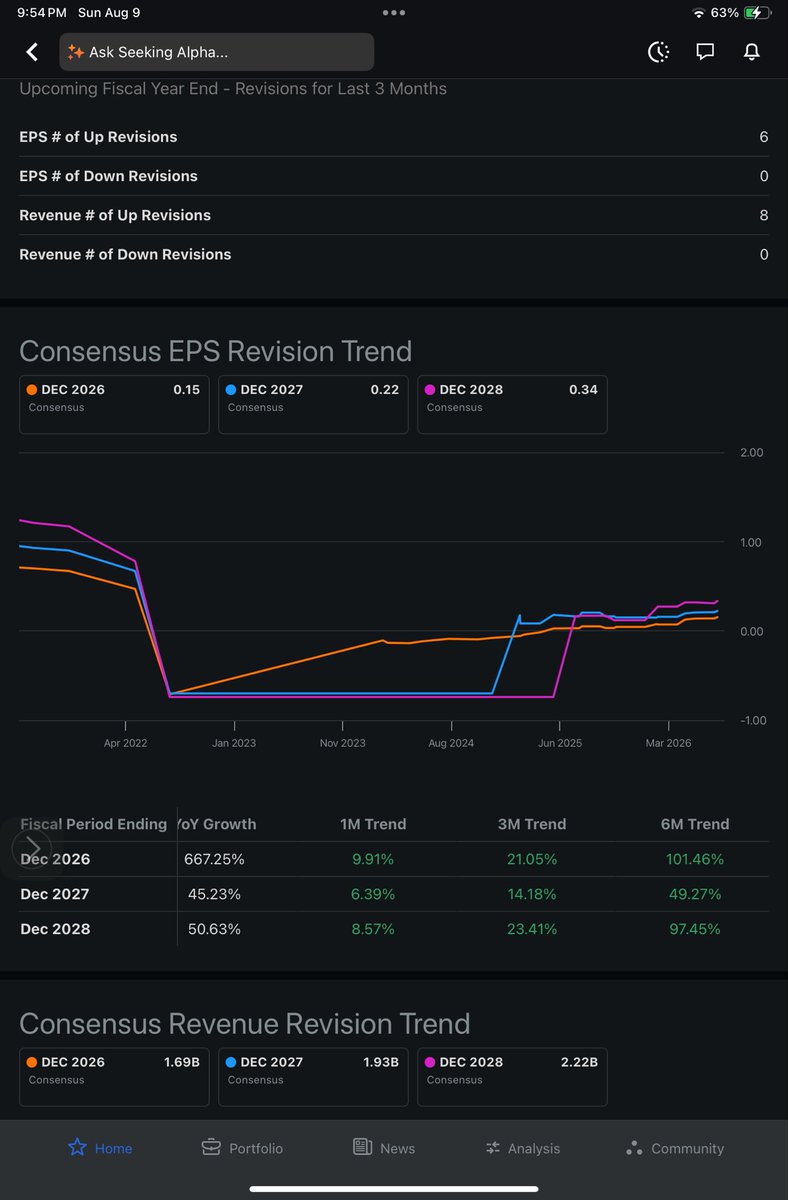Tap the orange DEC 2026 EPS color dot
788x1200 pixels.
33,390
